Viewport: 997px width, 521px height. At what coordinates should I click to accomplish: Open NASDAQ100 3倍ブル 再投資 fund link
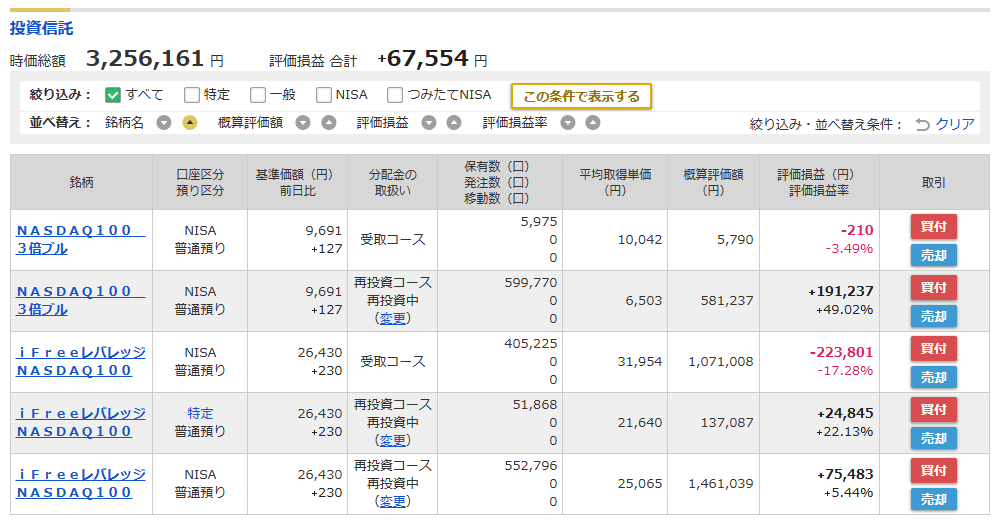point(80,300)
